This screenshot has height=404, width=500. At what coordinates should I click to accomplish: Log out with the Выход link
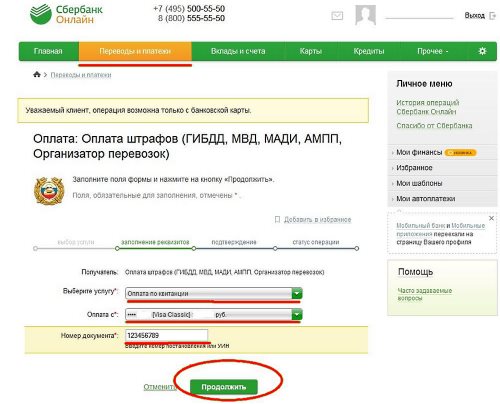[474, 15]
